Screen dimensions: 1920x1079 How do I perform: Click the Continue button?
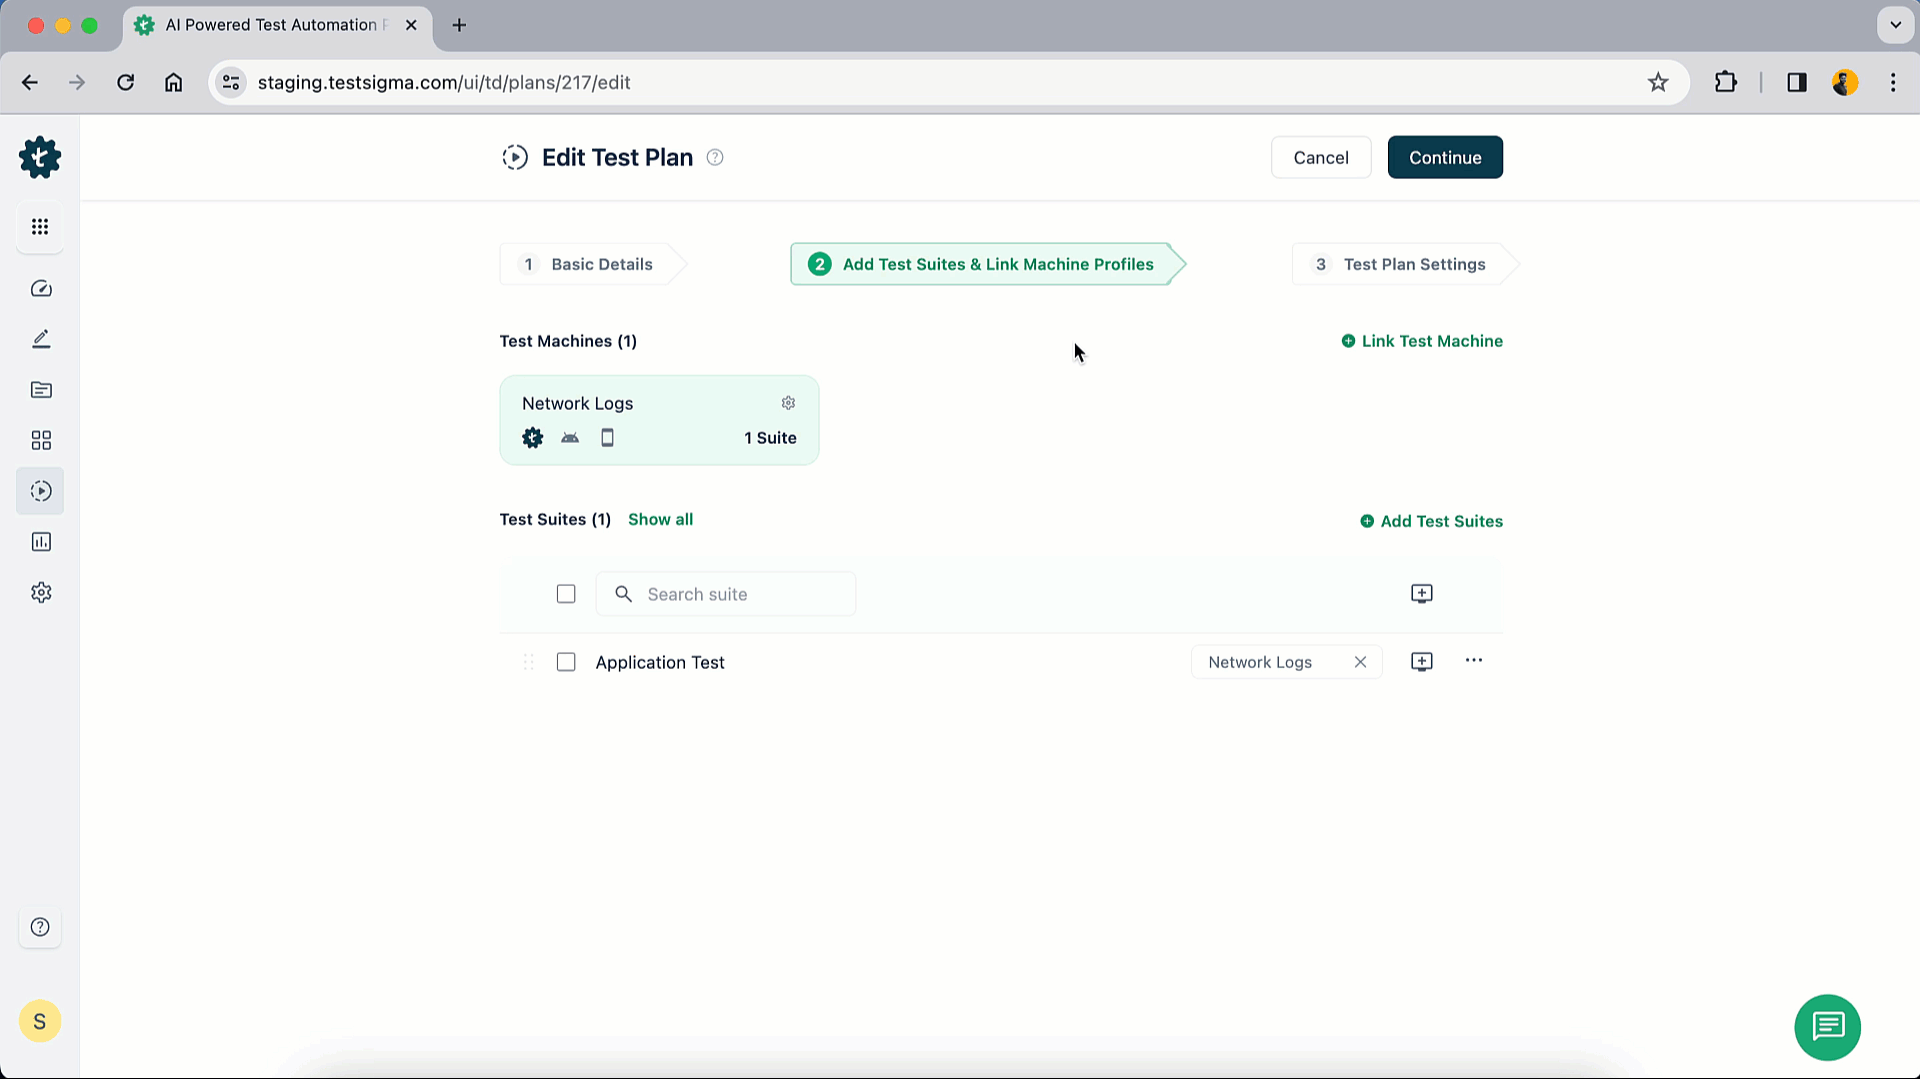pyautogui.click(x=1445, y=157)
